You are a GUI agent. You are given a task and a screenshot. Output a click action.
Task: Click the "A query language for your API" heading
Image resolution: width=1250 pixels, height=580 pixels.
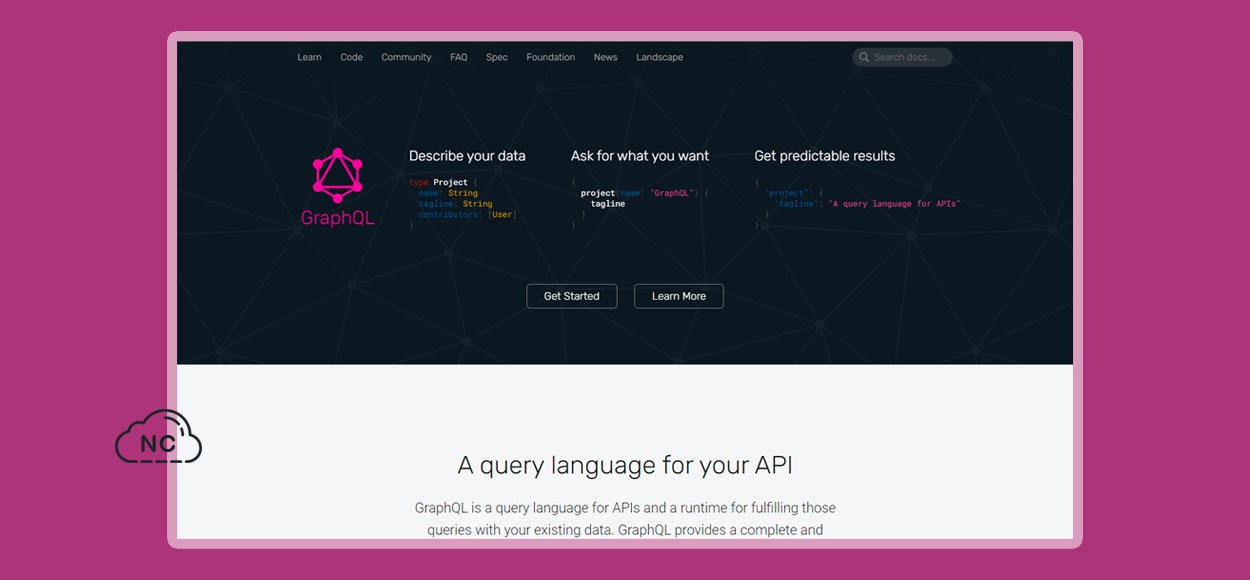click(x=625, y=465)
